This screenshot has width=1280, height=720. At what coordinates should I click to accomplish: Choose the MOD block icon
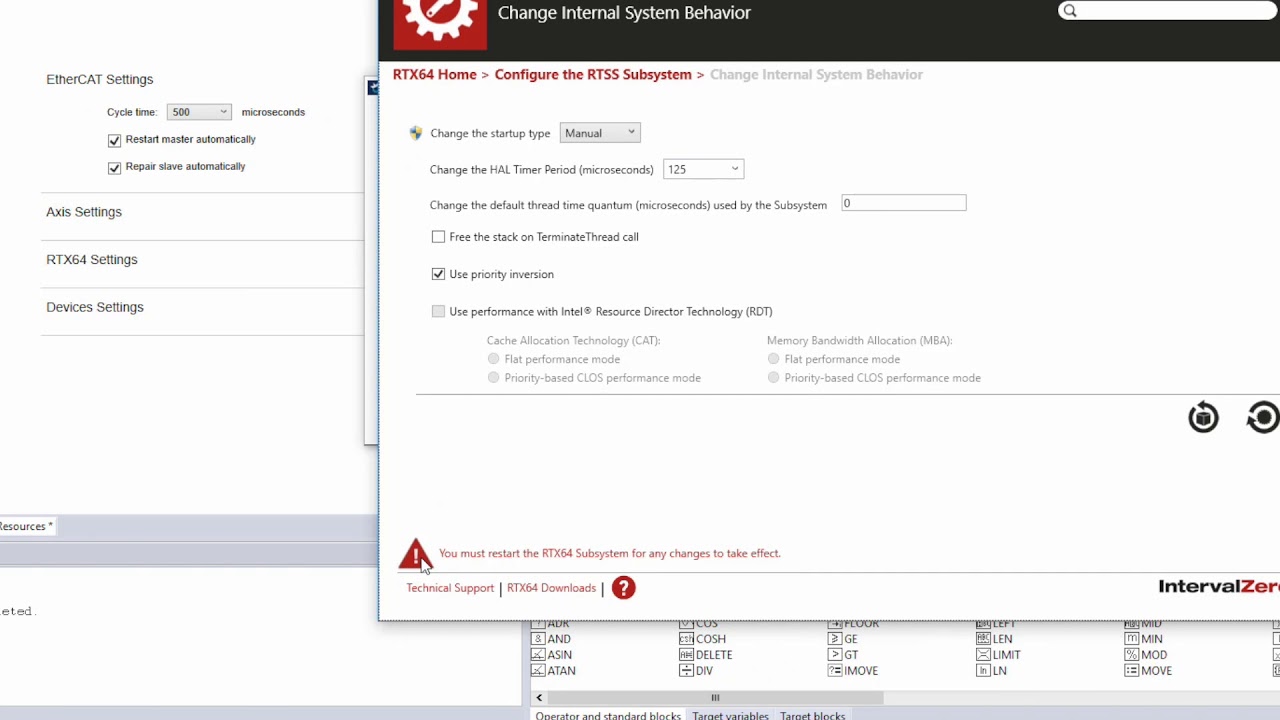[1132, 655]
